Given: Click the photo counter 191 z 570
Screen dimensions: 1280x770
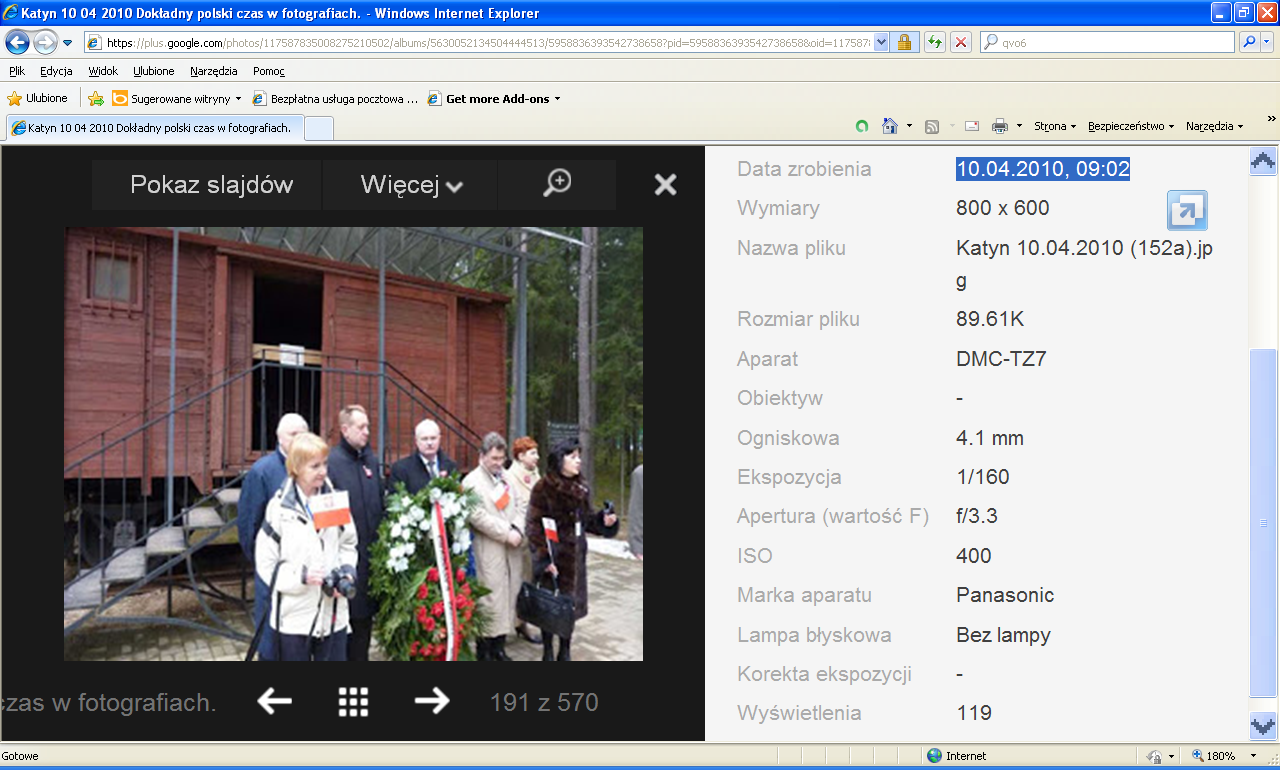Looking at the screenshot, I should tap(544, 703).
